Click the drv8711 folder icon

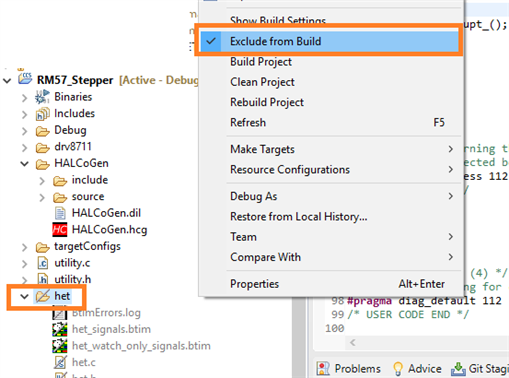click(43, 147)
